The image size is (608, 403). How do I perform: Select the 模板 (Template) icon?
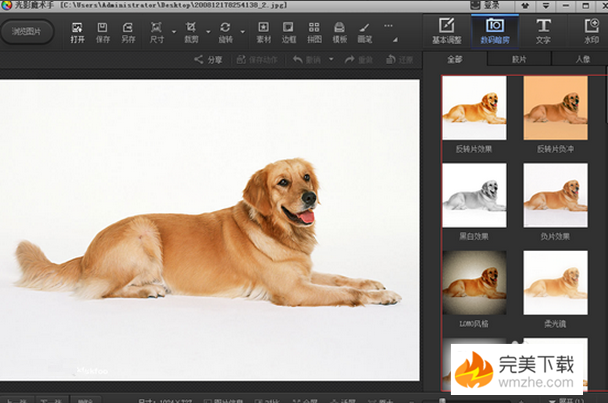click(339, 32)
